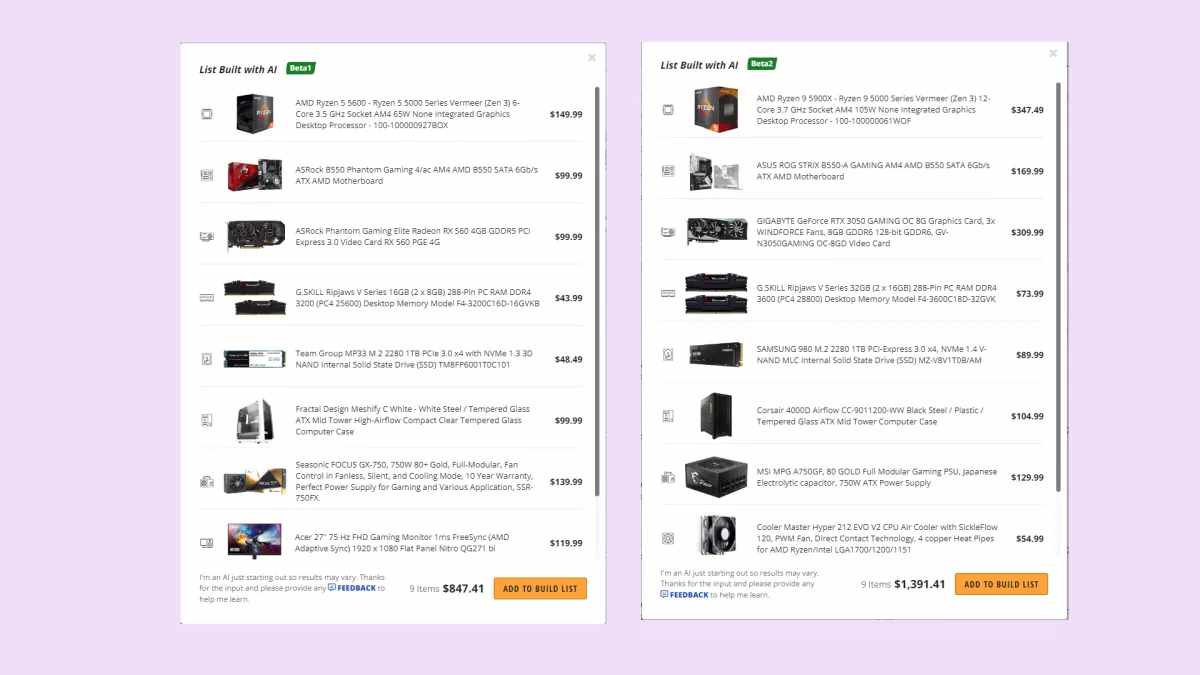
Task: Click memory category icon beside 16GB Ripjaws
Action: click(207, 298)
